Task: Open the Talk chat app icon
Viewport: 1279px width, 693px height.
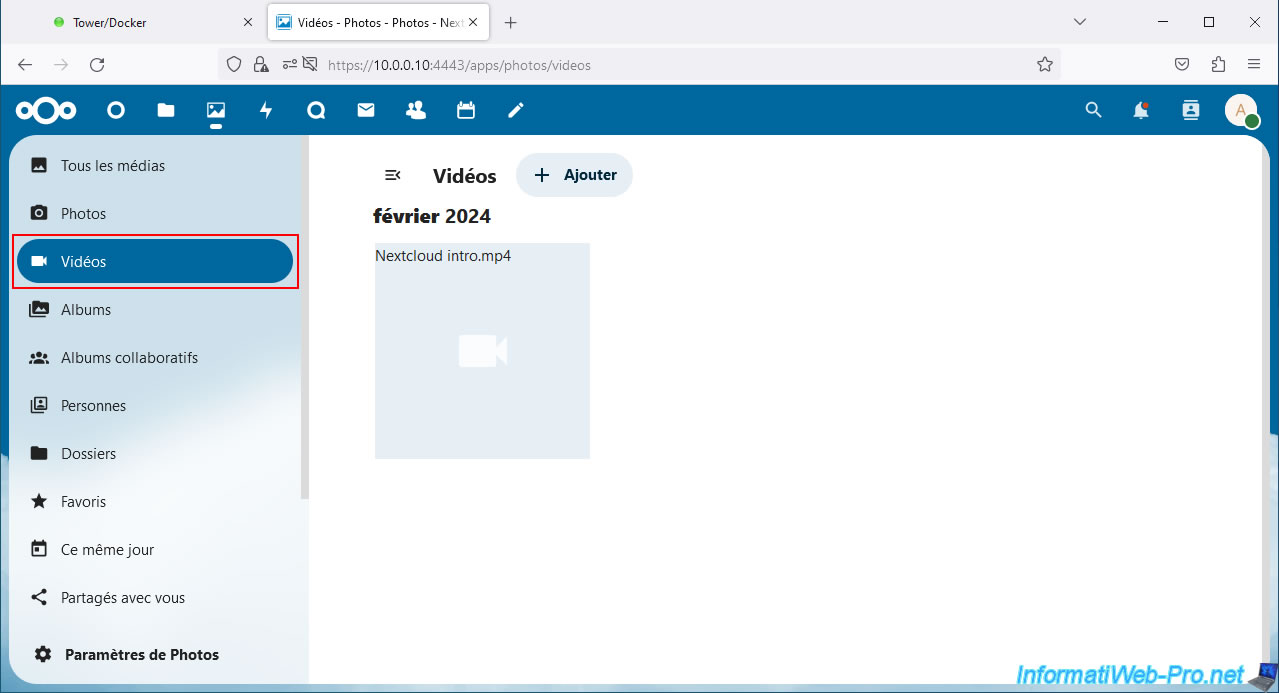Action: tap(316, 111)
